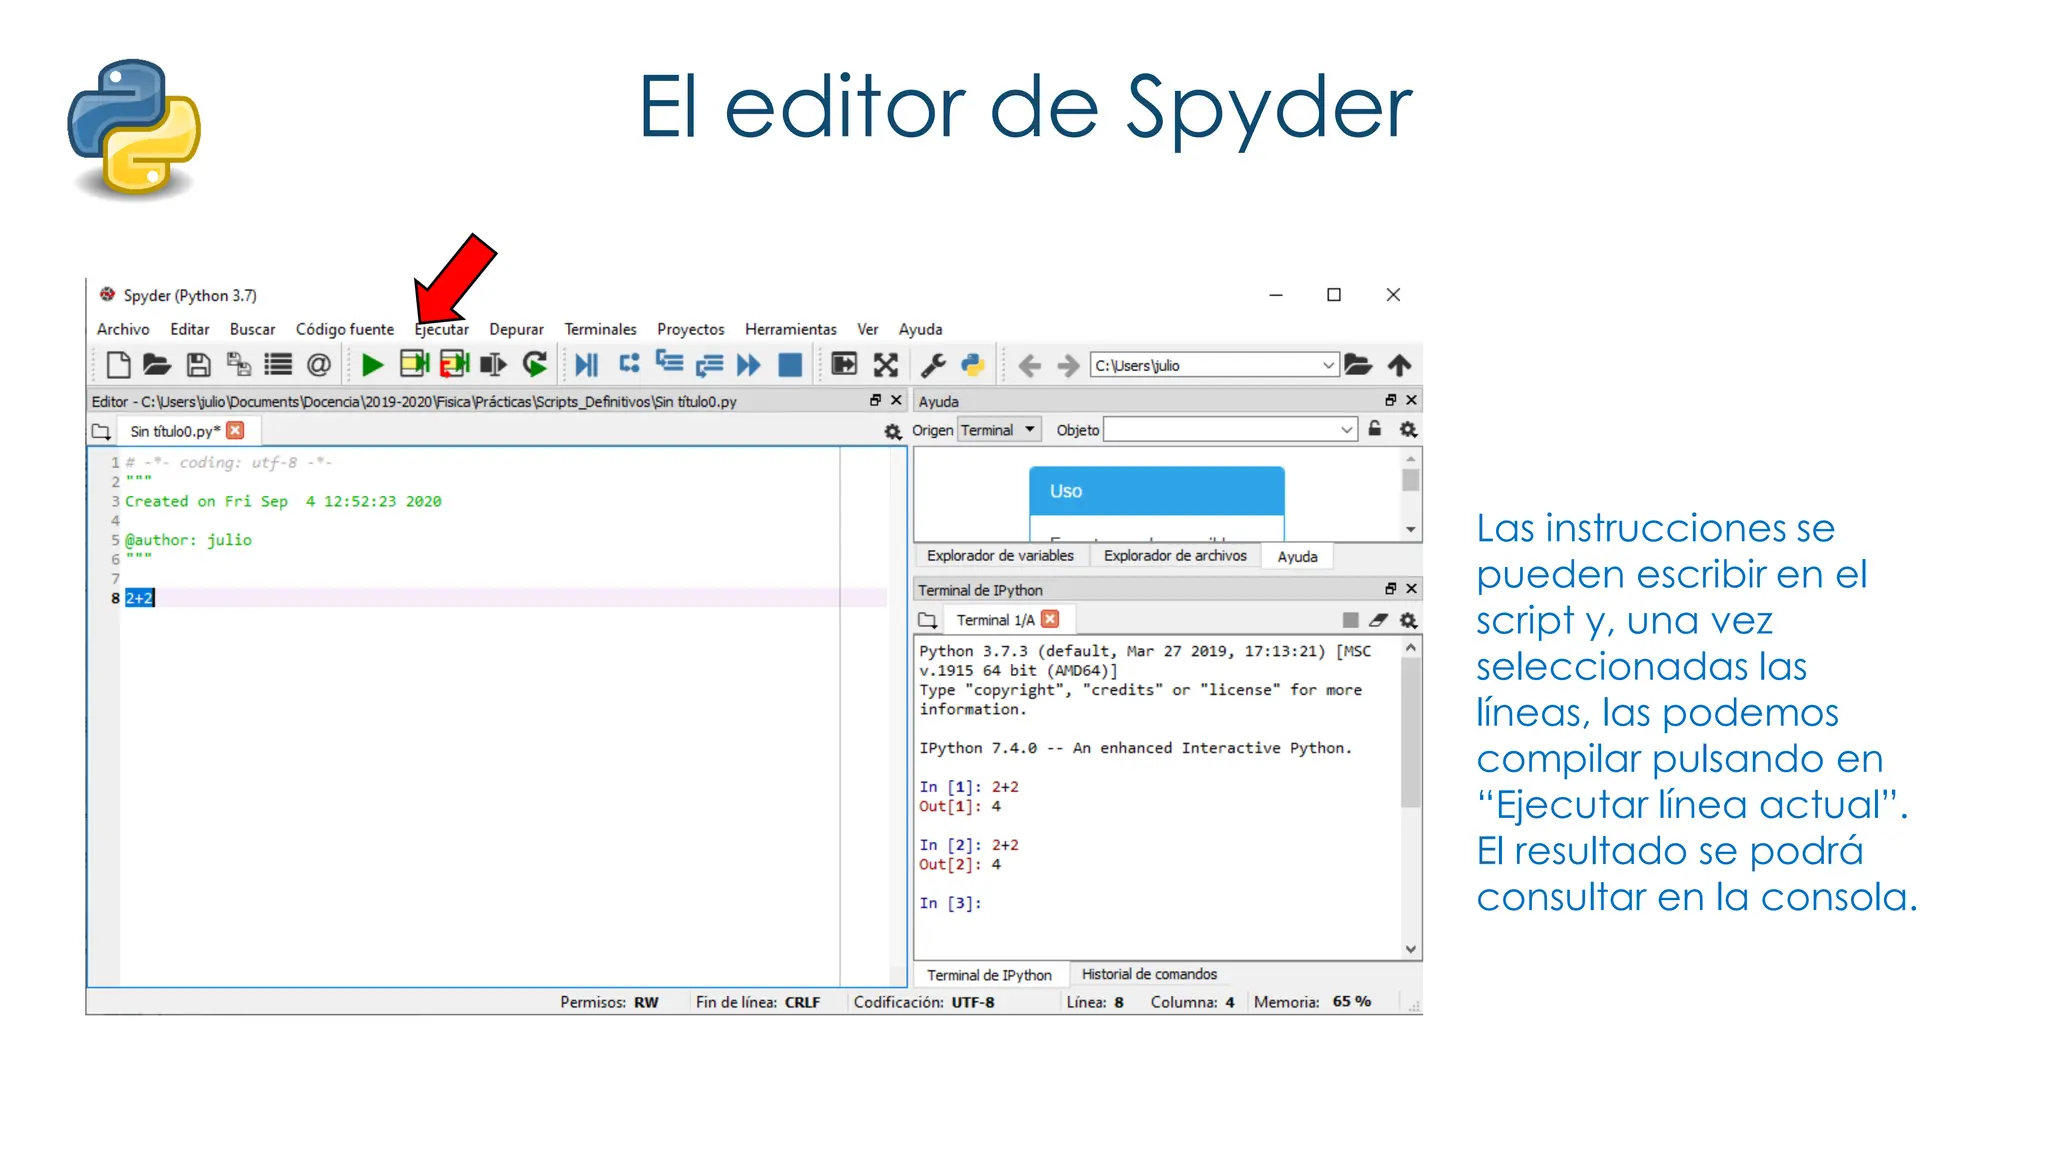
Task: Execute current line in debugger (step)
Action: 629,364
